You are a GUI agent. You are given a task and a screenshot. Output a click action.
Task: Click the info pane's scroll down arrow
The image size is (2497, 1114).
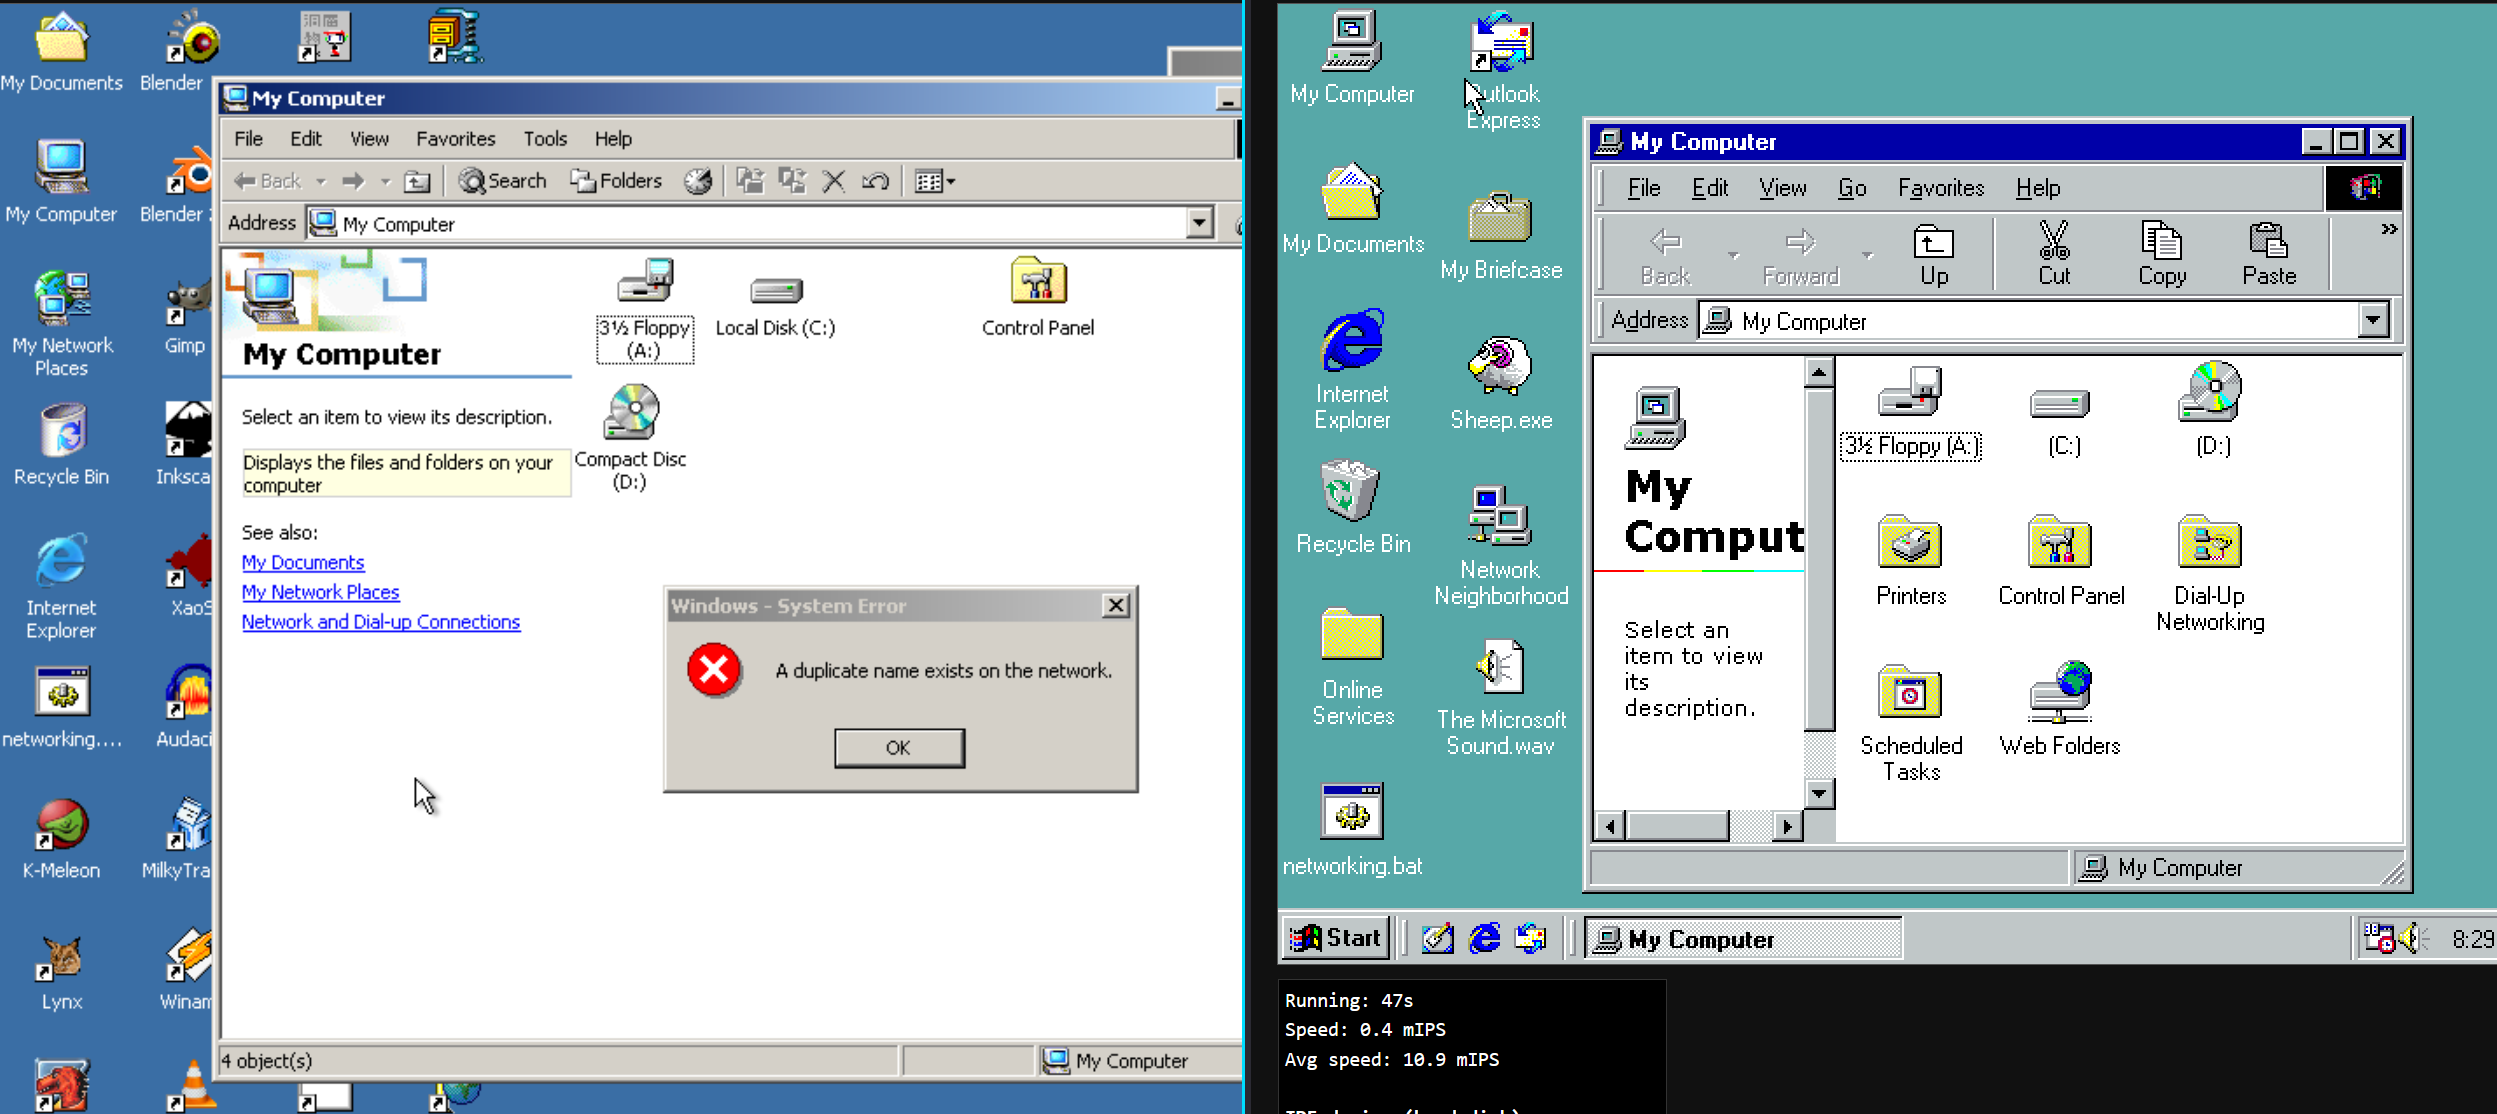tap(1819, 794)
